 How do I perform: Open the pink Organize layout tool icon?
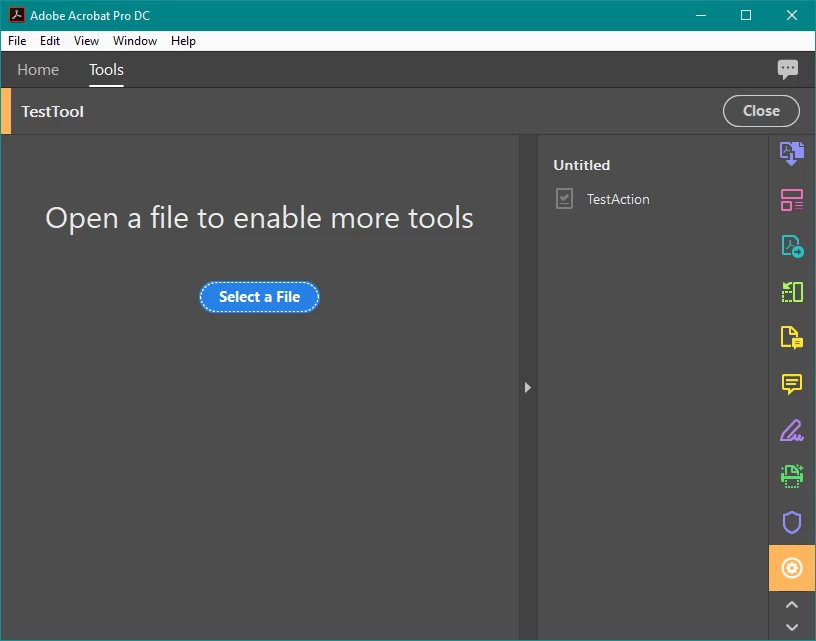792,200
